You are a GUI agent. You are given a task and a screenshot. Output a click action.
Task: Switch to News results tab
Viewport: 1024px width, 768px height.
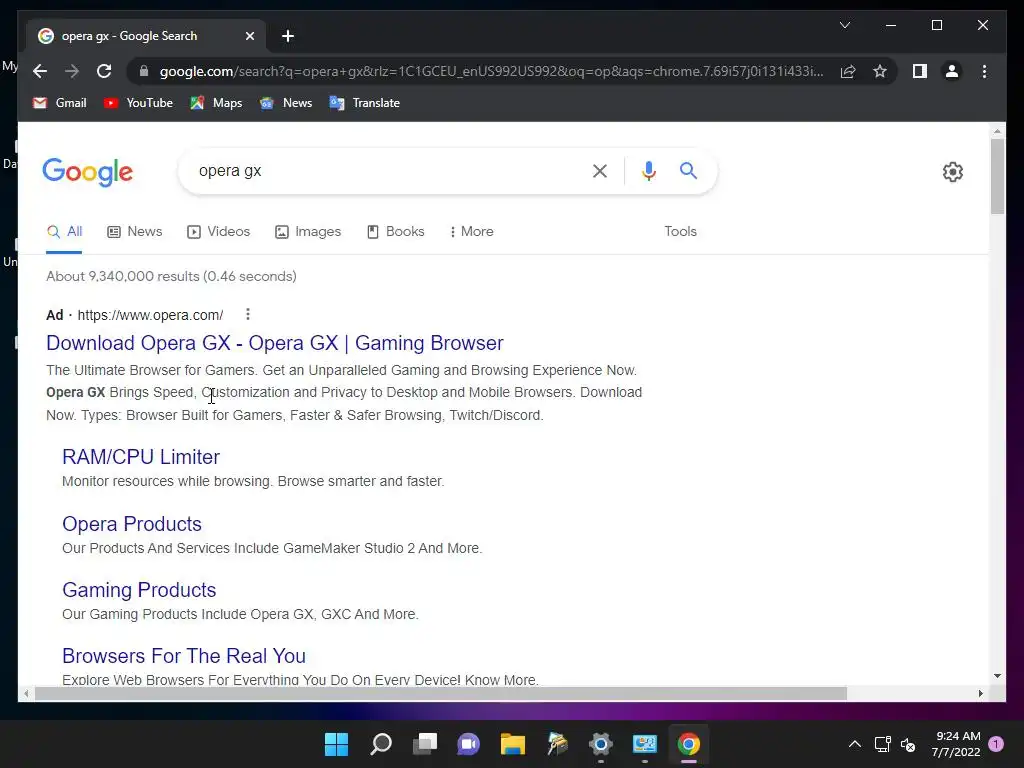pos(135,232)
